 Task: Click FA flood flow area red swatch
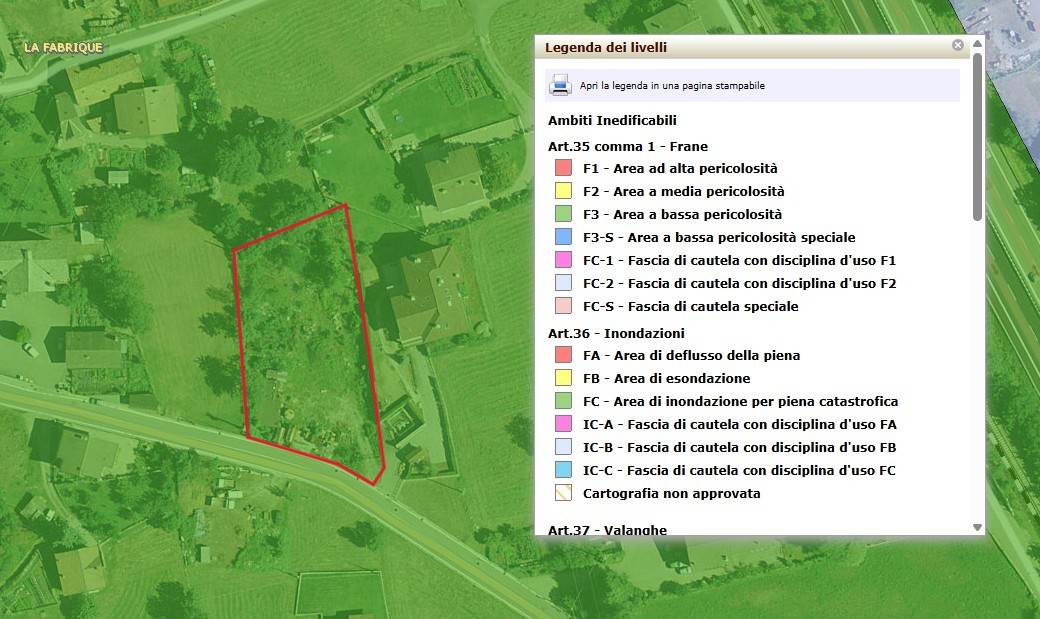coord(563,355)
